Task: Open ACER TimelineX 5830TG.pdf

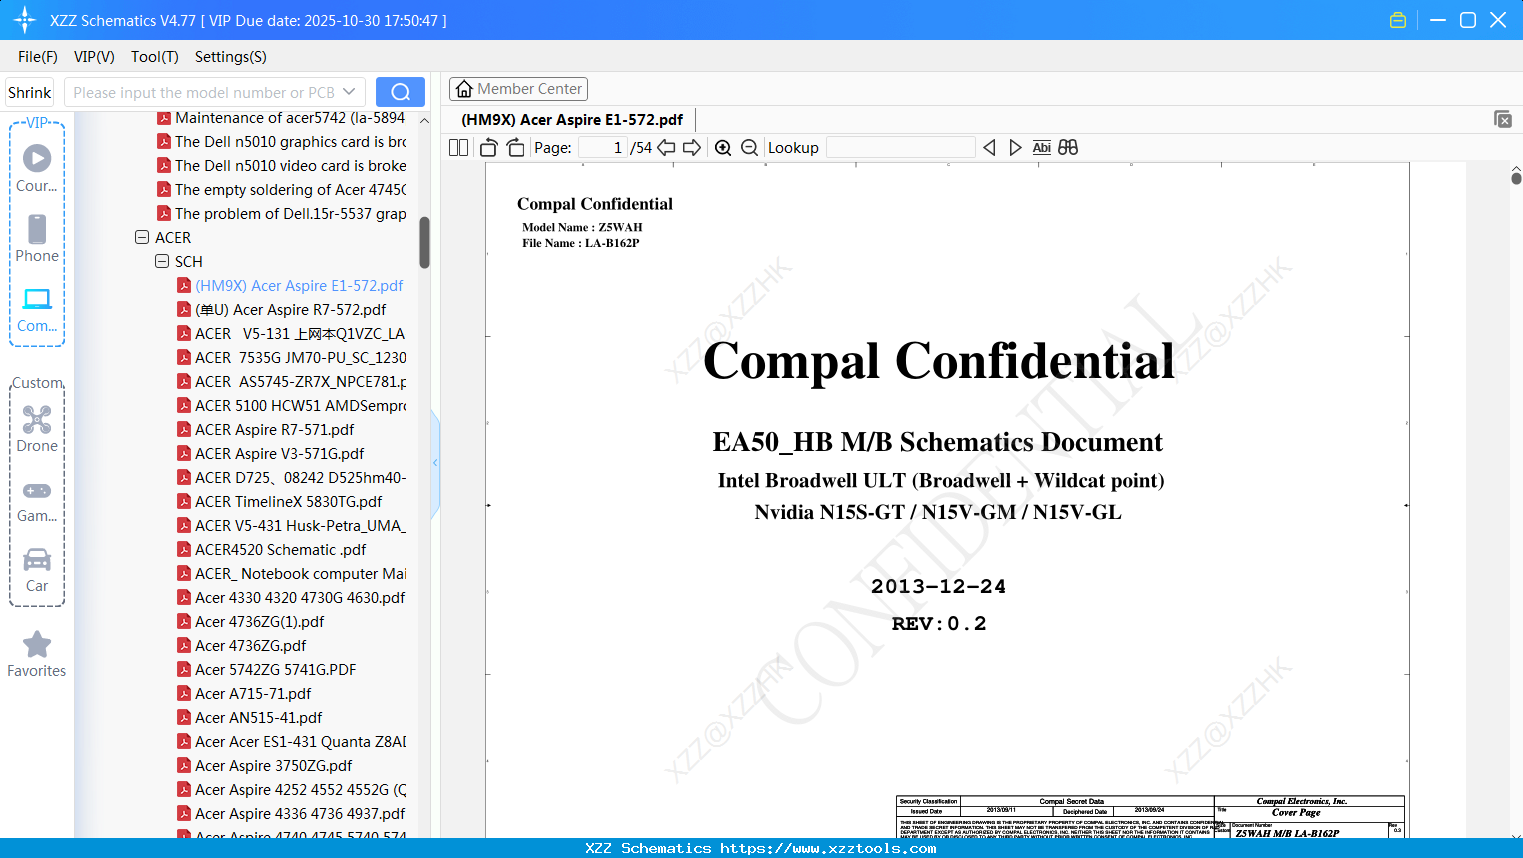Action: point(288,501)
